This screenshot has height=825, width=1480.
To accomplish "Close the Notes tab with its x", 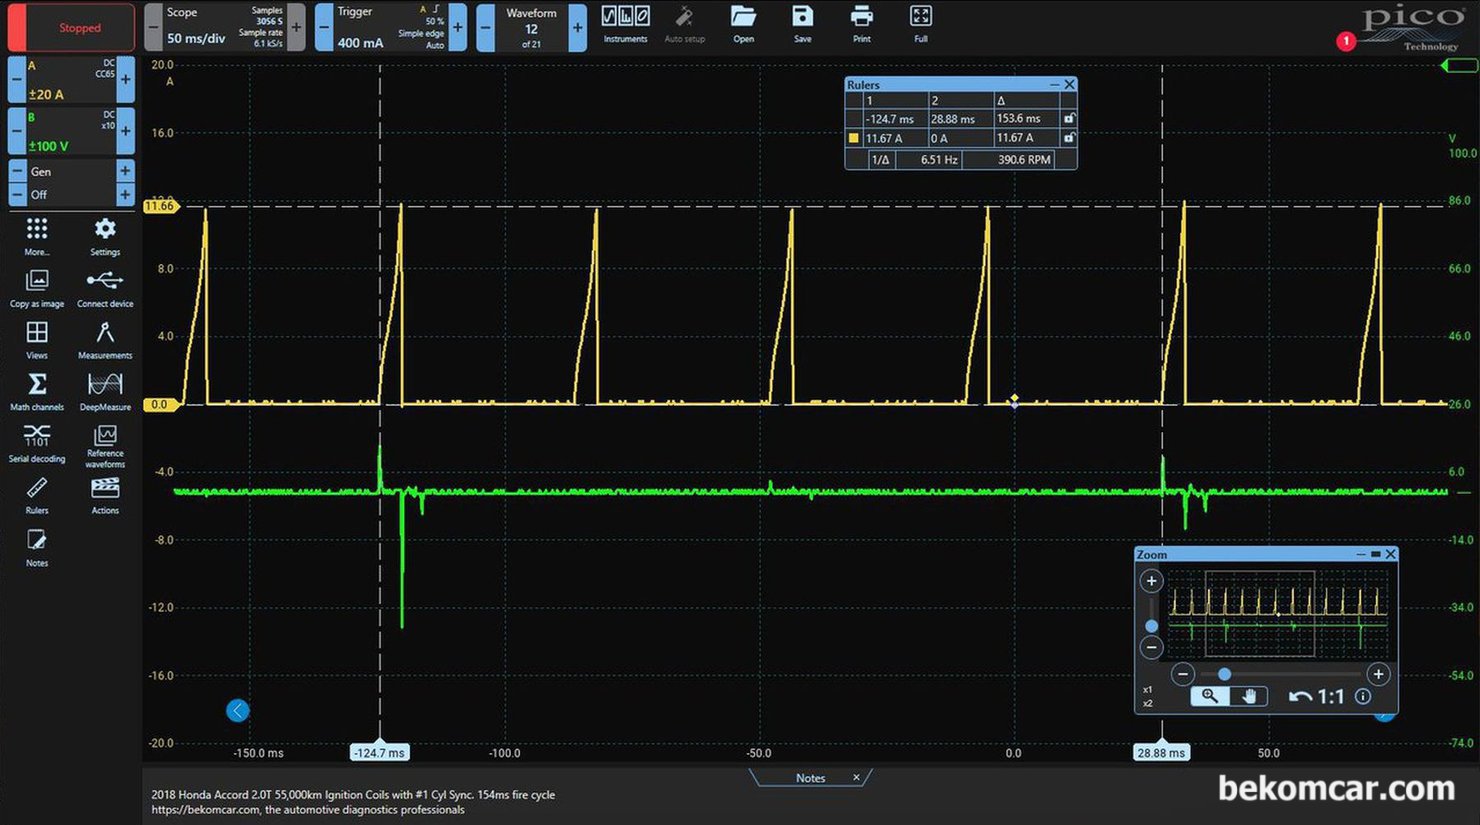I will click(x=856, y=777).
